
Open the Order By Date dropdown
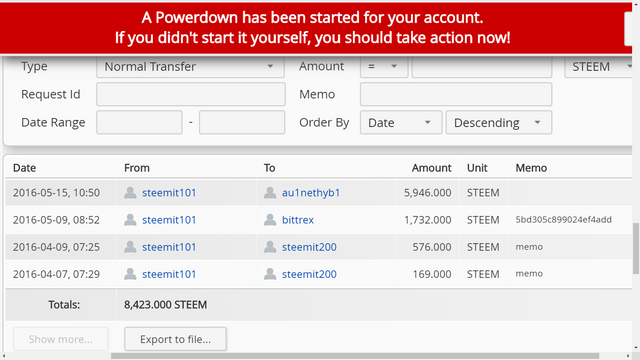(x=401, y=122)
